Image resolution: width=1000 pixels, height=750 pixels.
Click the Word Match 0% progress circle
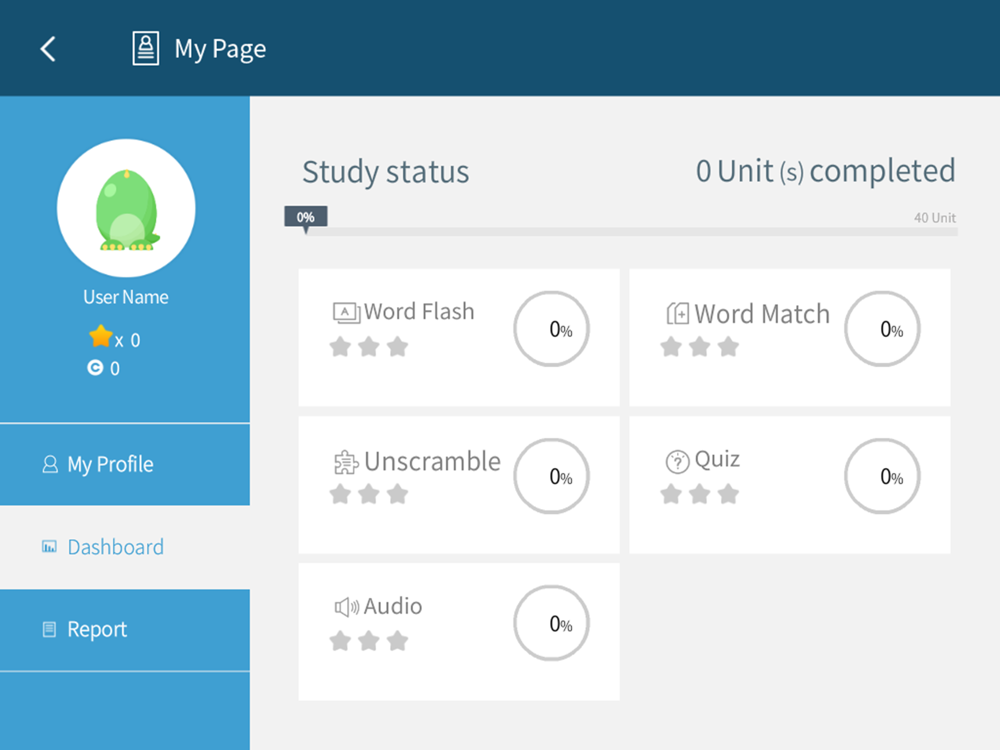point(883,329)
